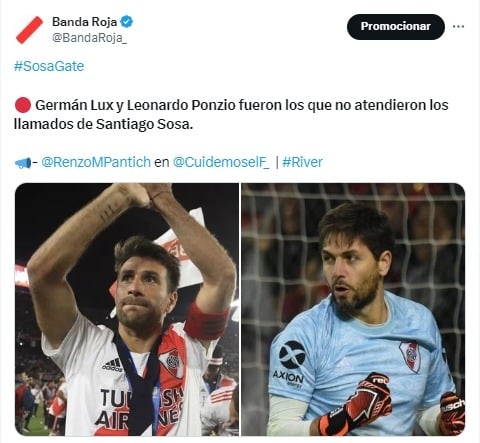Open the @RenzoMPantich mention
480x443 pixels.
pos(96,162)
